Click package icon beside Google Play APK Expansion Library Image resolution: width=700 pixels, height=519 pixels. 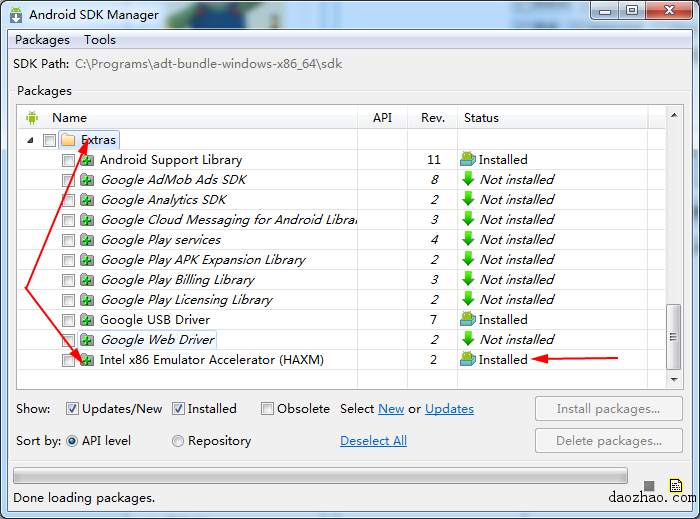point(87,260)
